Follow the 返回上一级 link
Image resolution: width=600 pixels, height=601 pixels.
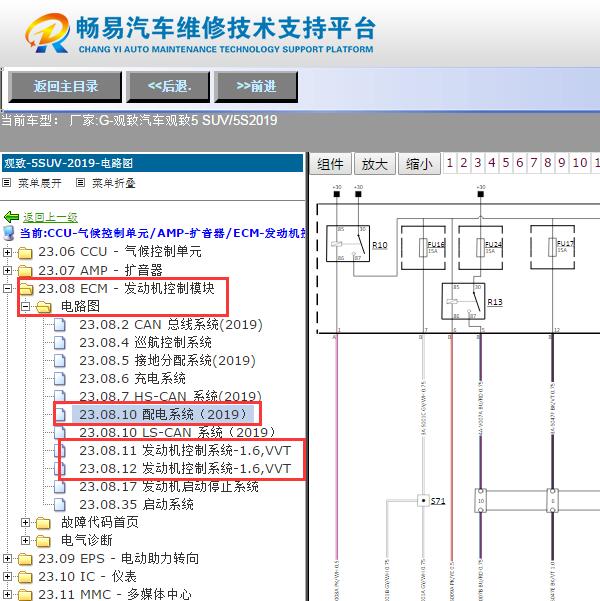tap(50, 217)
